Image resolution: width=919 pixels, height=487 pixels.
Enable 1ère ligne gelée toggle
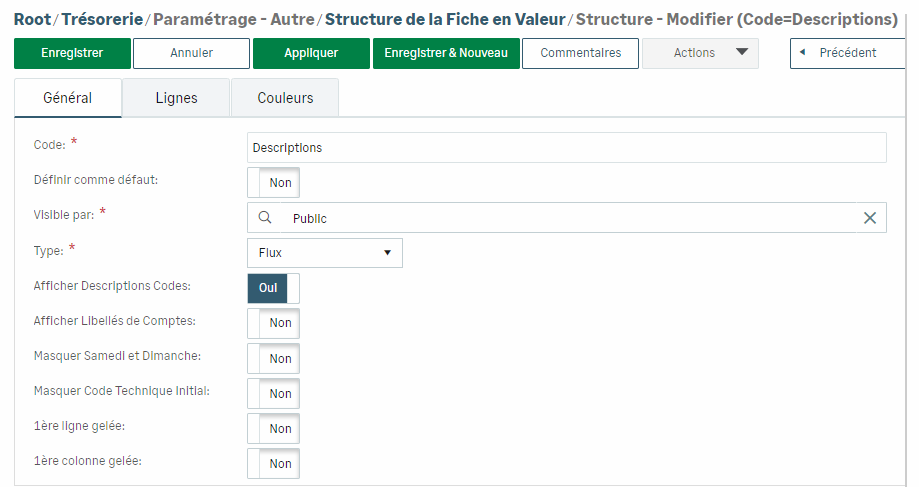pos(273,428)
